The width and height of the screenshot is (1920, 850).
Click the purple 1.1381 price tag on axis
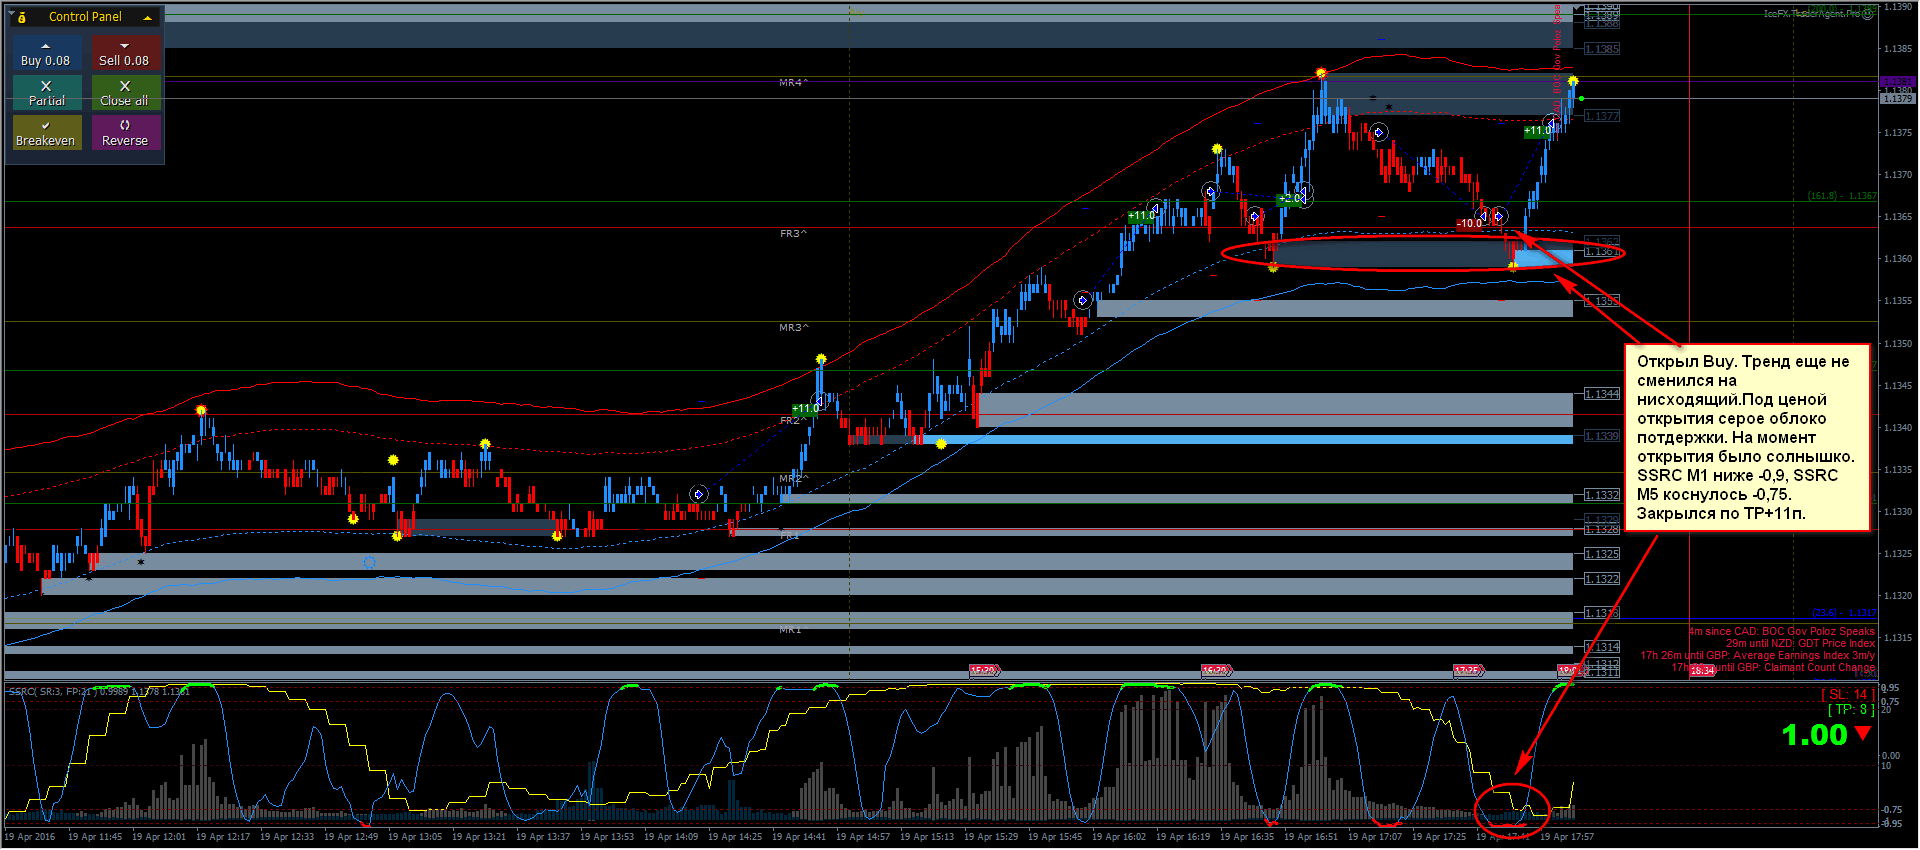click(x=1897, y=82)
